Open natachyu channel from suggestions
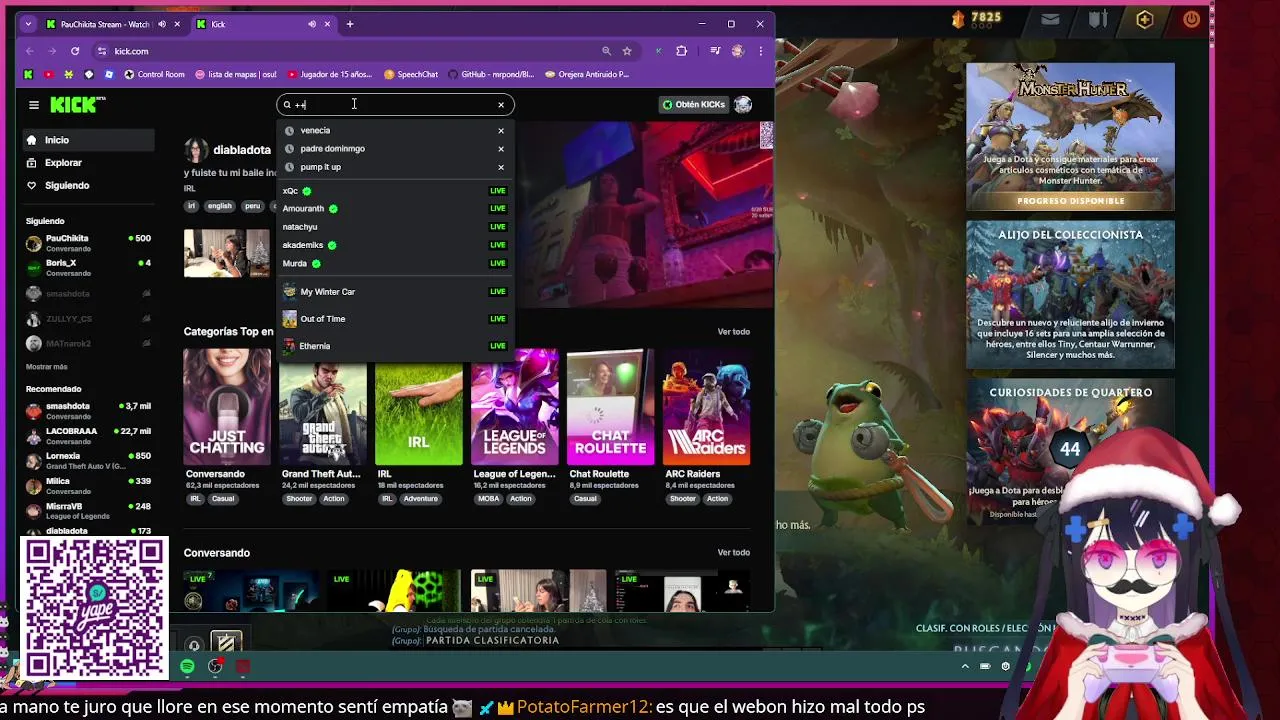The image size is (1280, 720). point(395,227)
